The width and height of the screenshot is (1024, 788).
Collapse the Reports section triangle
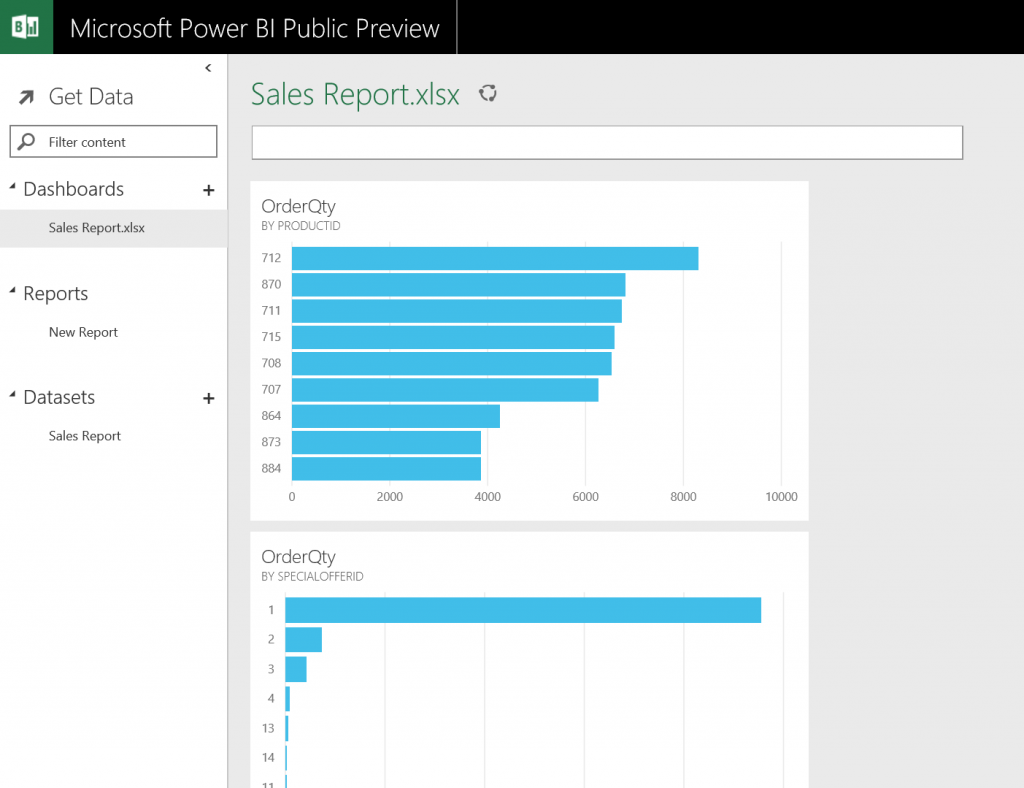click(x=13, y=292)
